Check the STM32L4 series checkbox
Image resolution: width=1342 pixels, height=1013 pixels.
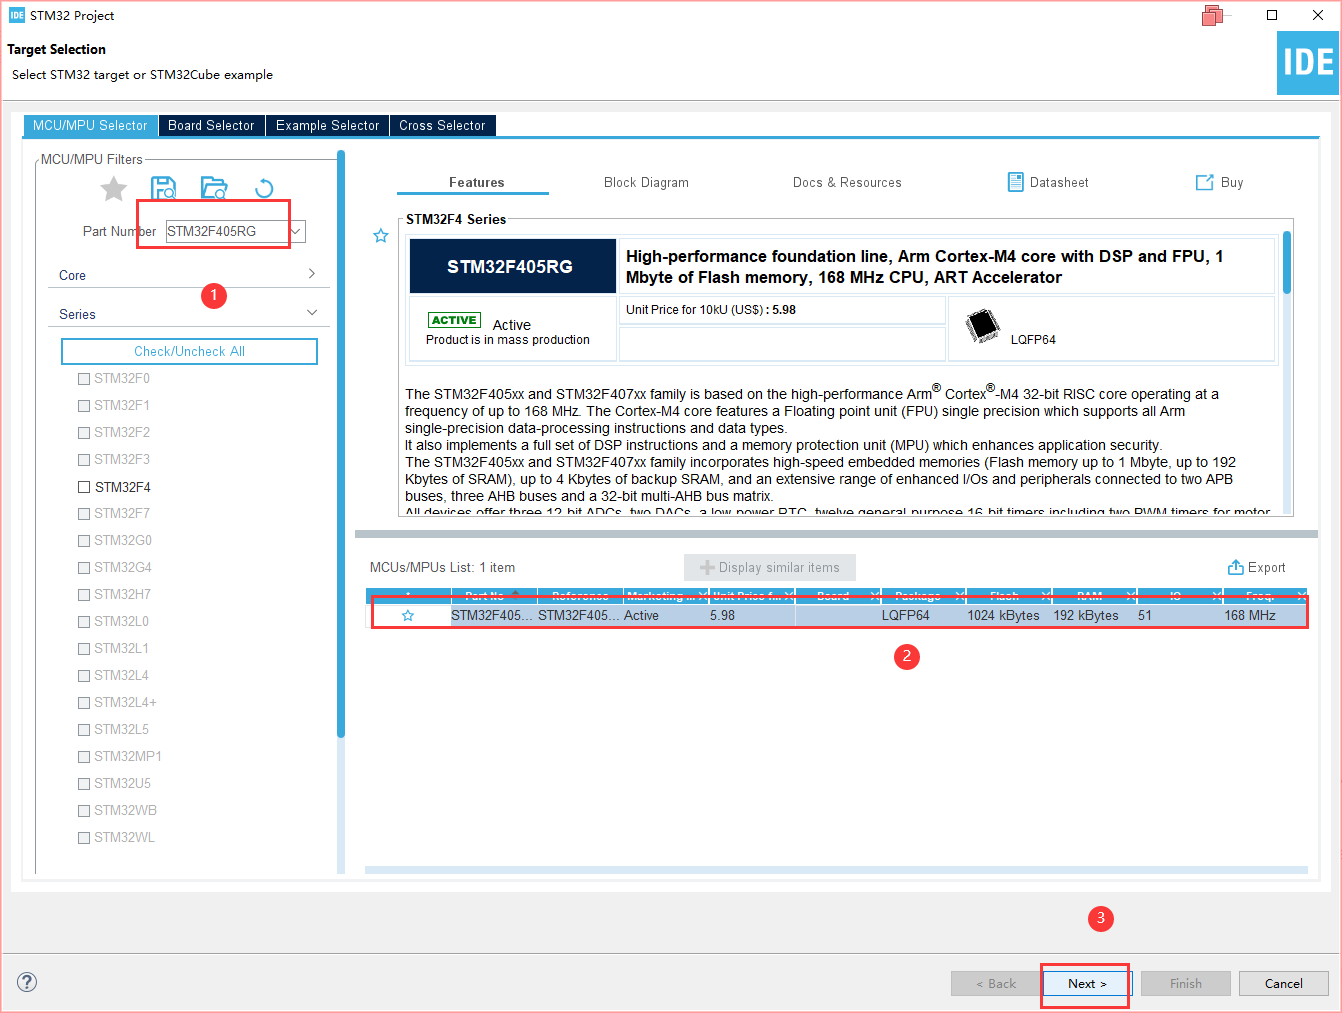[84, 676]
